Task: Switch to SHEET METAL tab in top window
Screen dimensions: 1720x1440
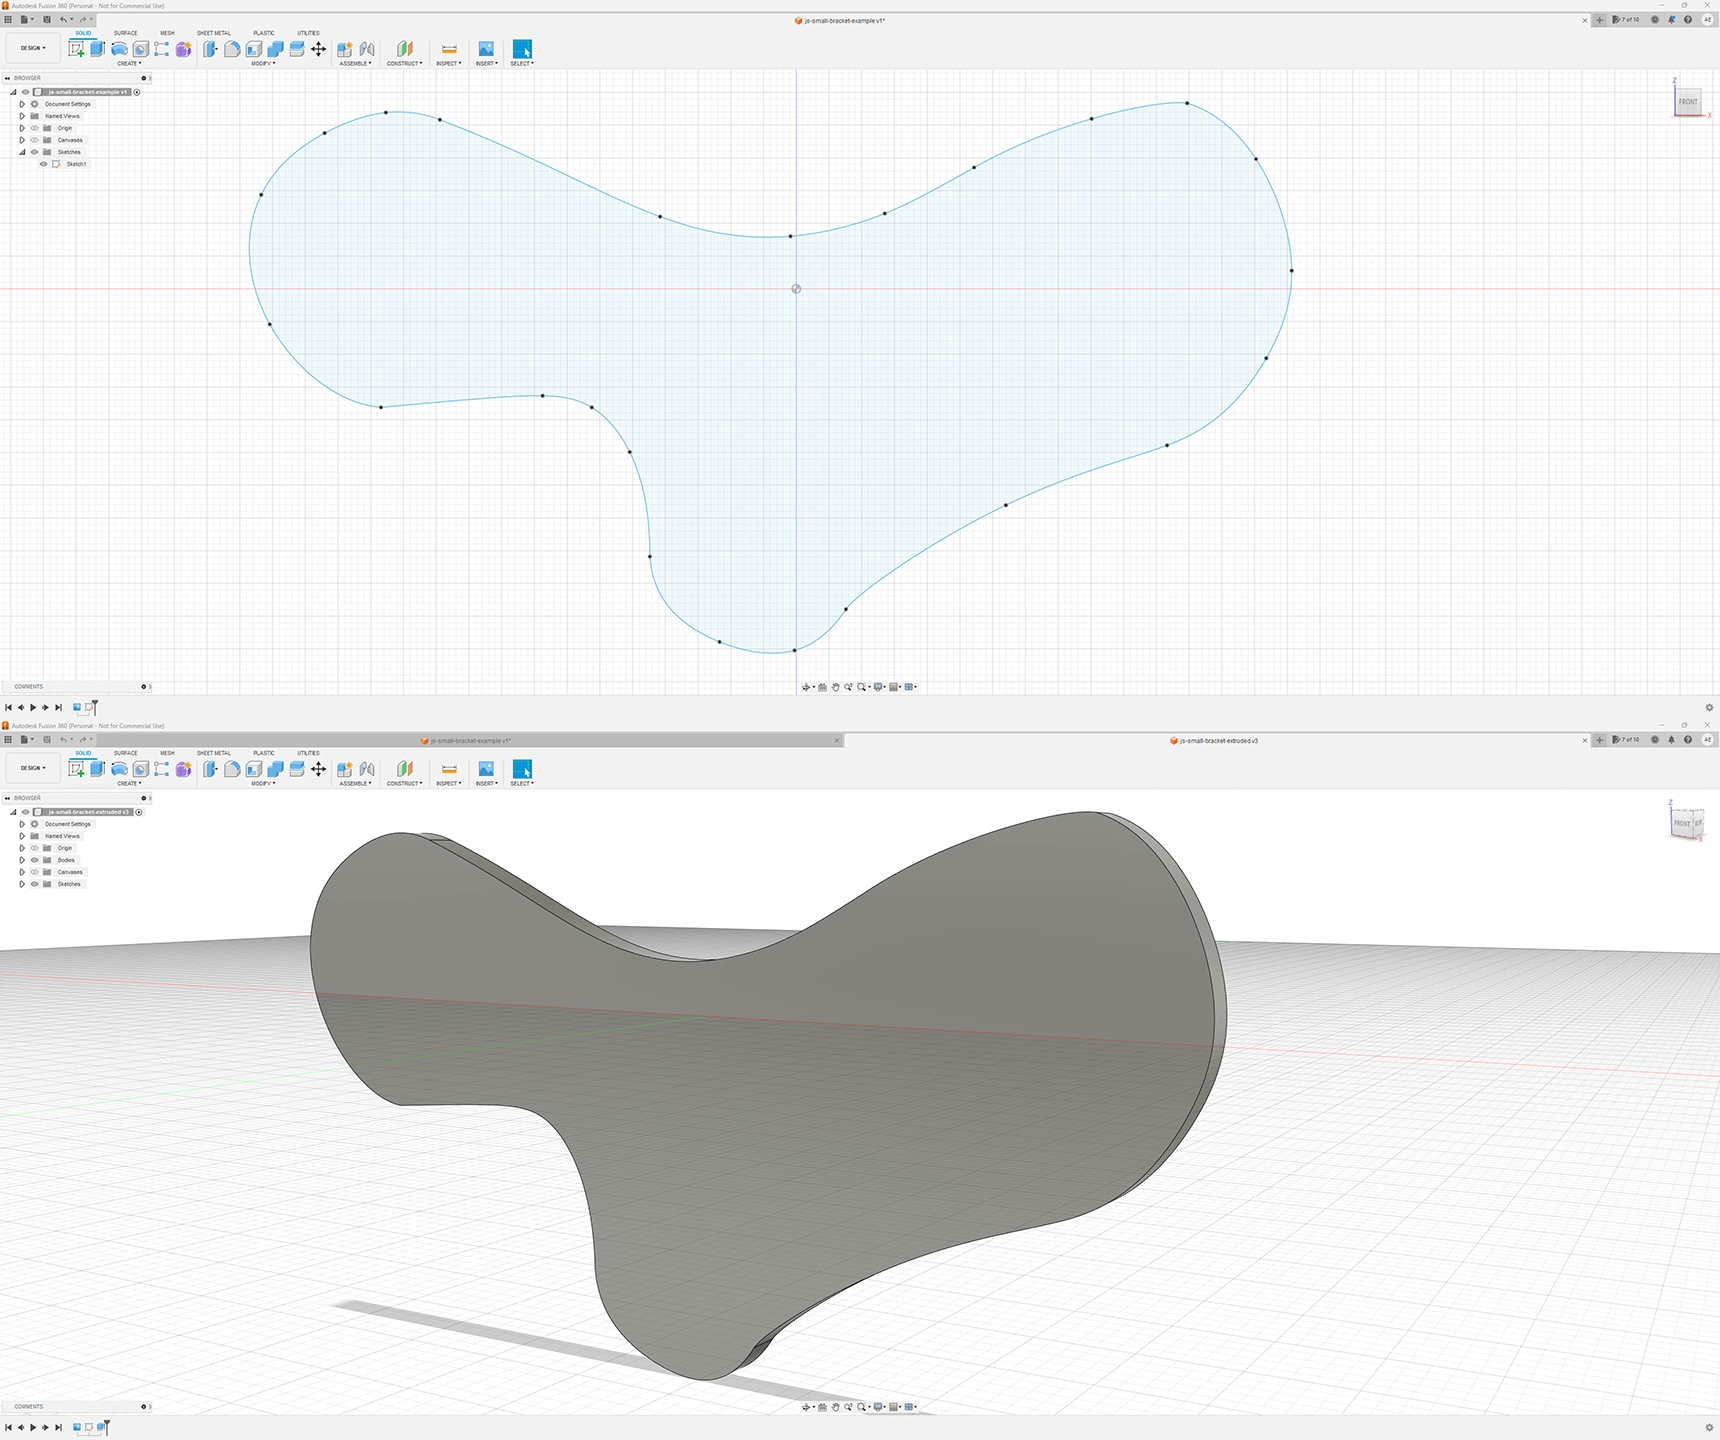Action: (x=213, y=33)
